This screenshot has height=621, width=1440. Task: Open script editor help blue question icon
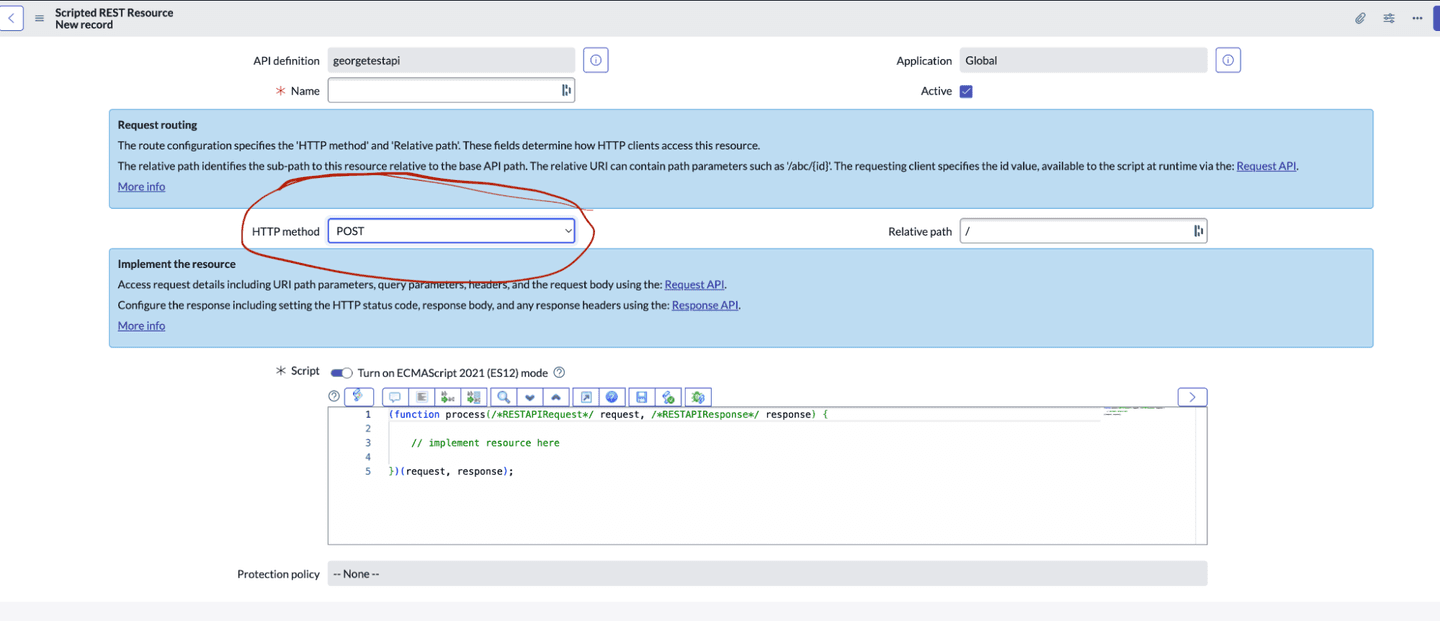coord(612,397)
